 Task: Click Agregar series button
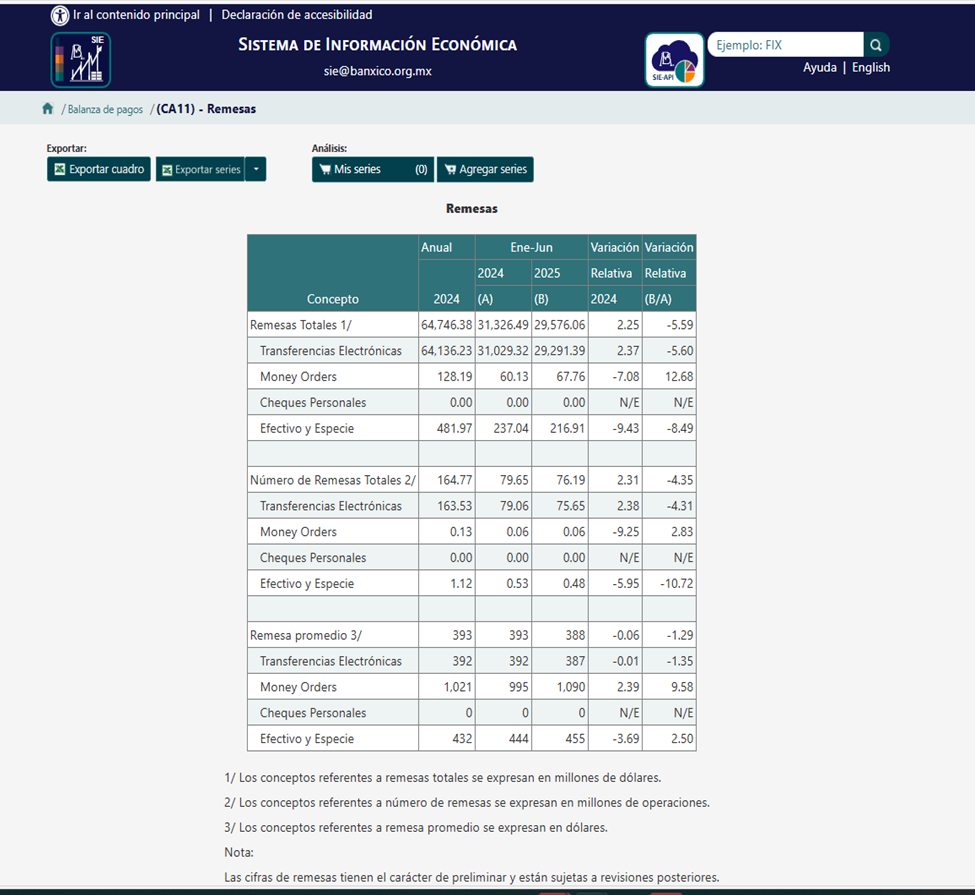click(485, 170)
